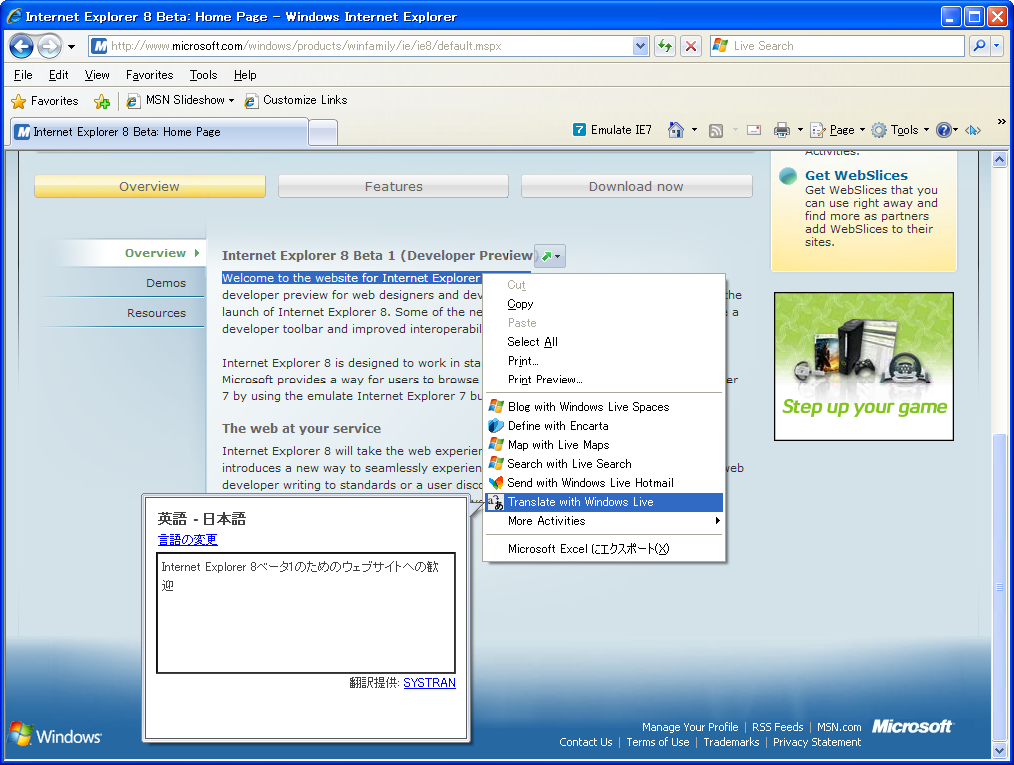This screenshot has width=1014, height=765.
Task: Click the Download now button
Action: point(636,186)
